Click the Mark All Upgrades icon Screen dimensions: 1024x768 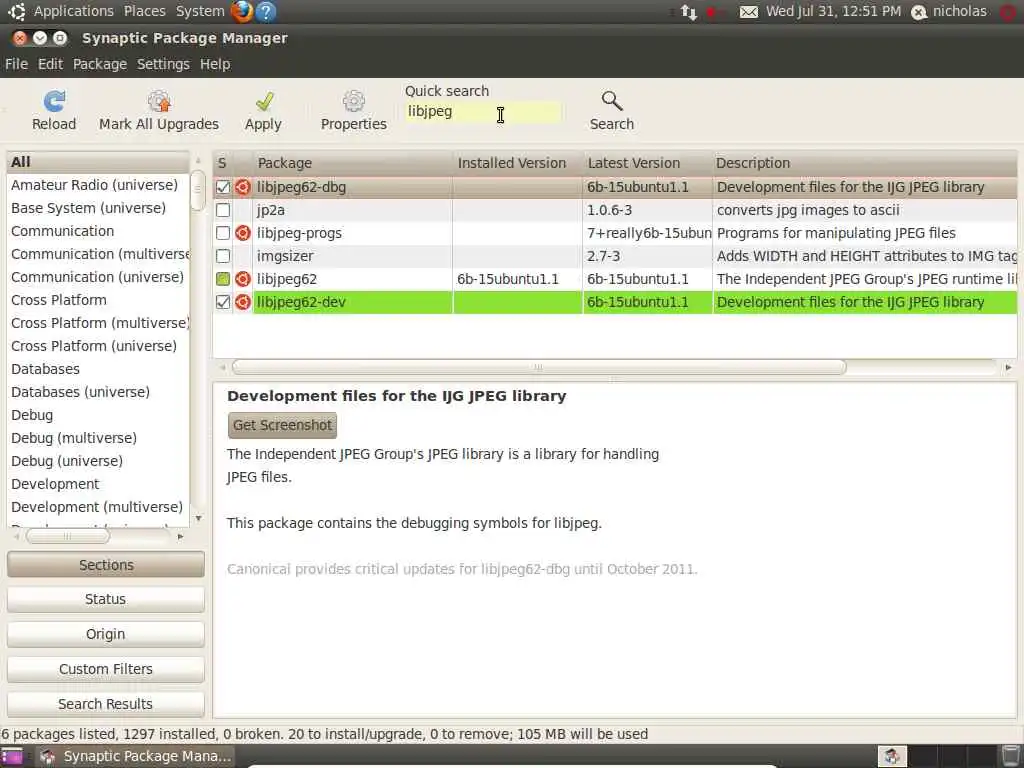pos(159,101)
